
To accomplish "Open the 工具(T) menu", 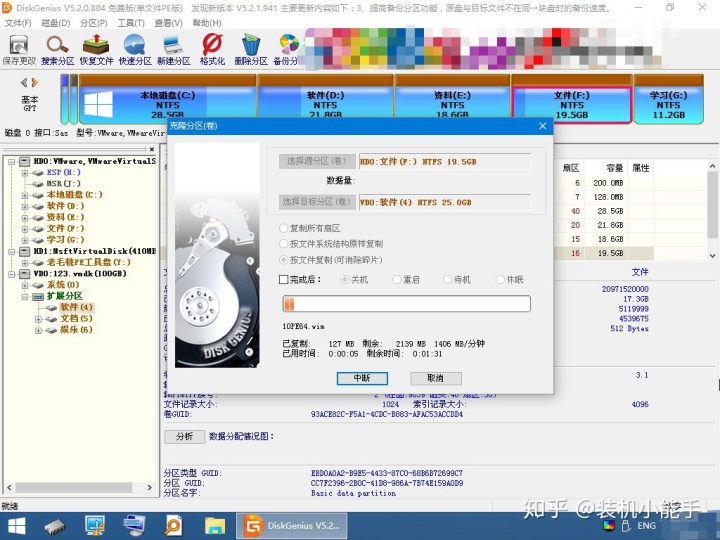I will [131, 23].
